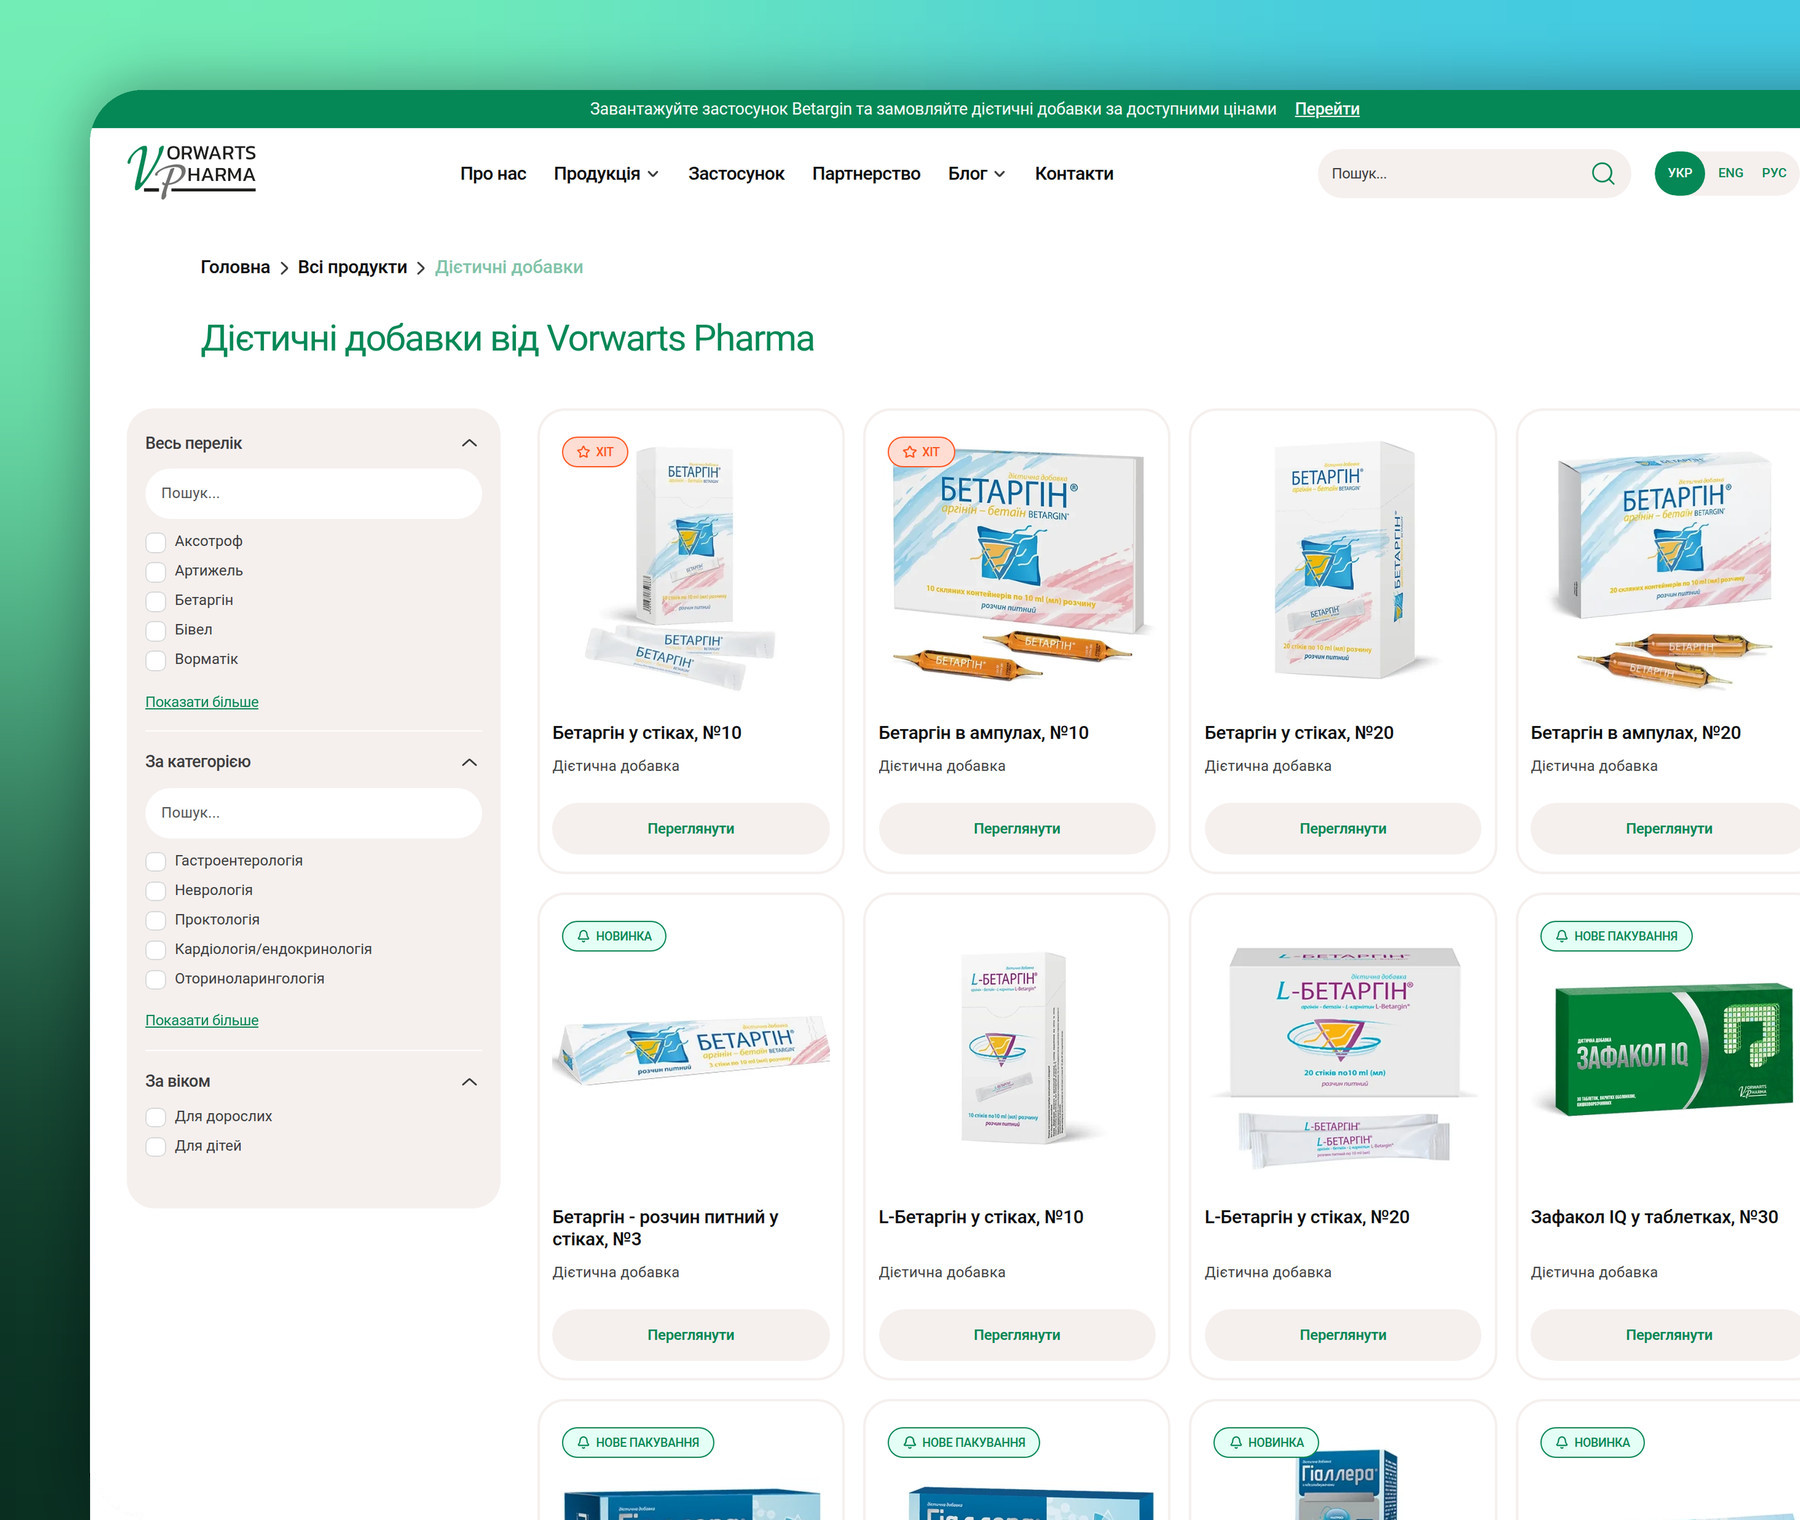Click the L-Бетаргін у стіках, №20 title
Viewport: 1800px width, 1520px height.
tap(1307, 1217)
